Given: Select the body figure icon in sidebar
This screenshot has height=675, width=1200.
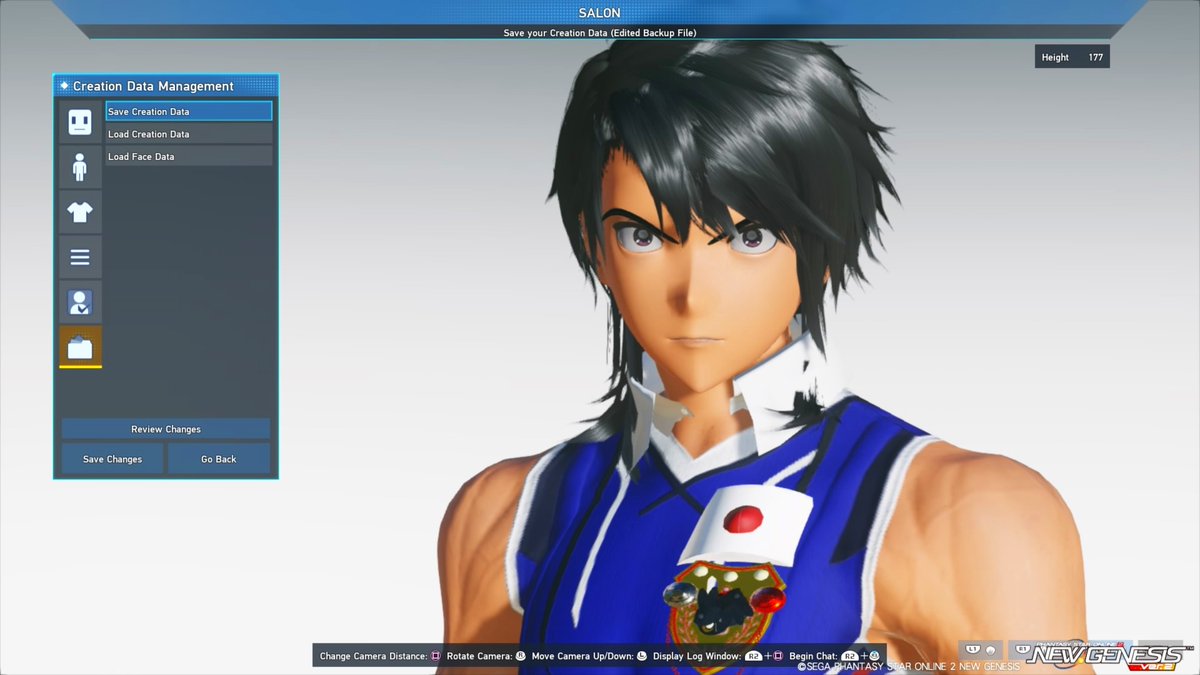Looking at the screenshot, I should (x=80, y=167).
